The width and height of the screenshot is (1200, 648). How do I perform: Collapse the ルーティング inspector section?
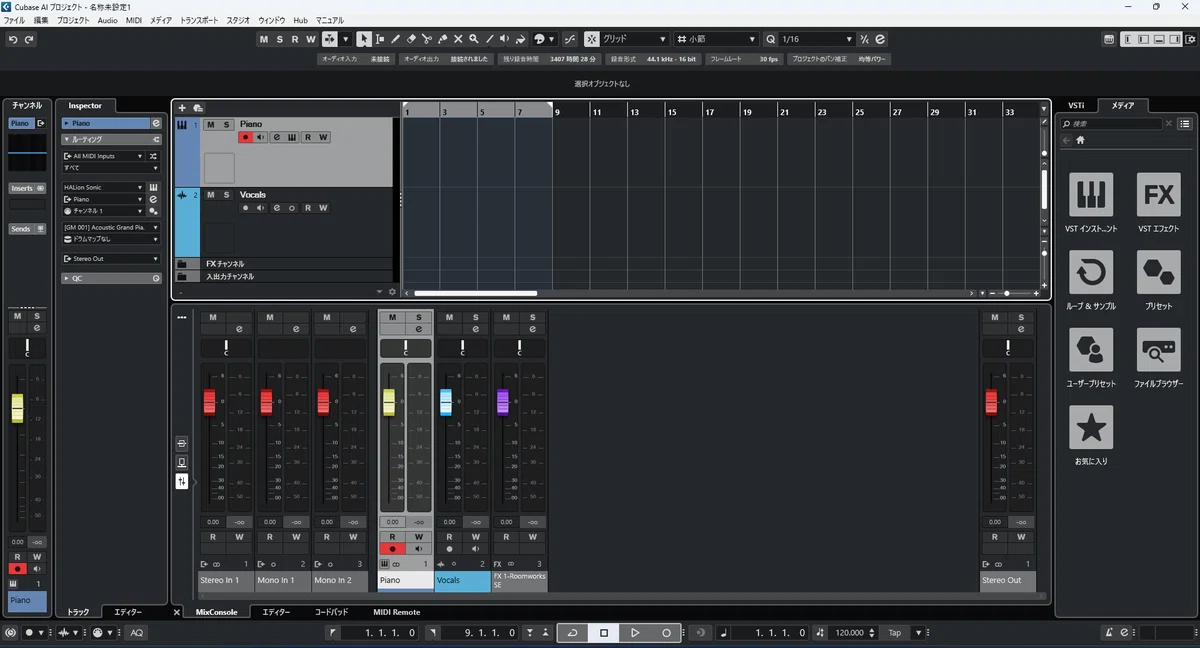point(110,139)
